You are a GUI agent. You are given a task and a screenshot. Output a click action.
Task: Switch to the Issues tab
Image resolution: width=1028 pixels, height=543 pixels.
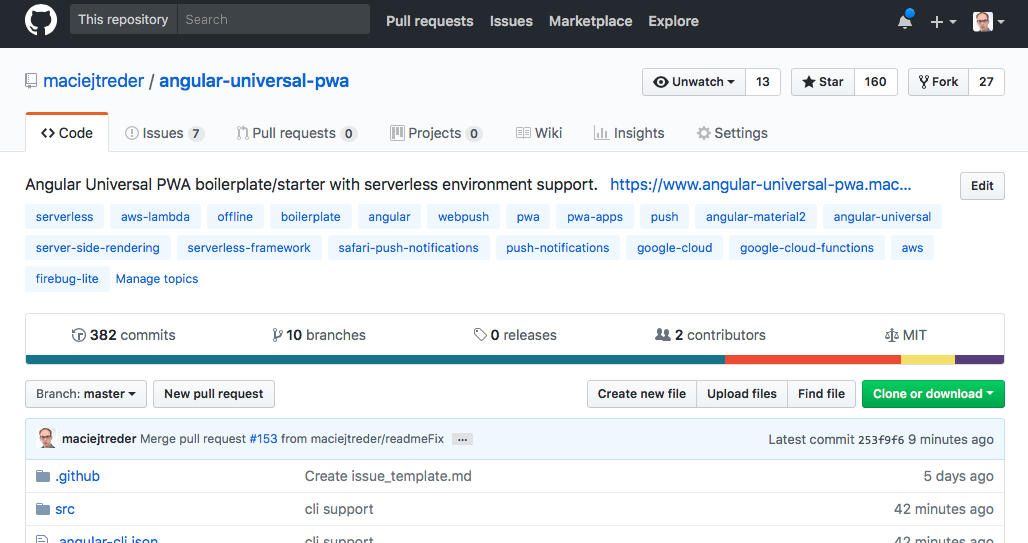[165, 133]
